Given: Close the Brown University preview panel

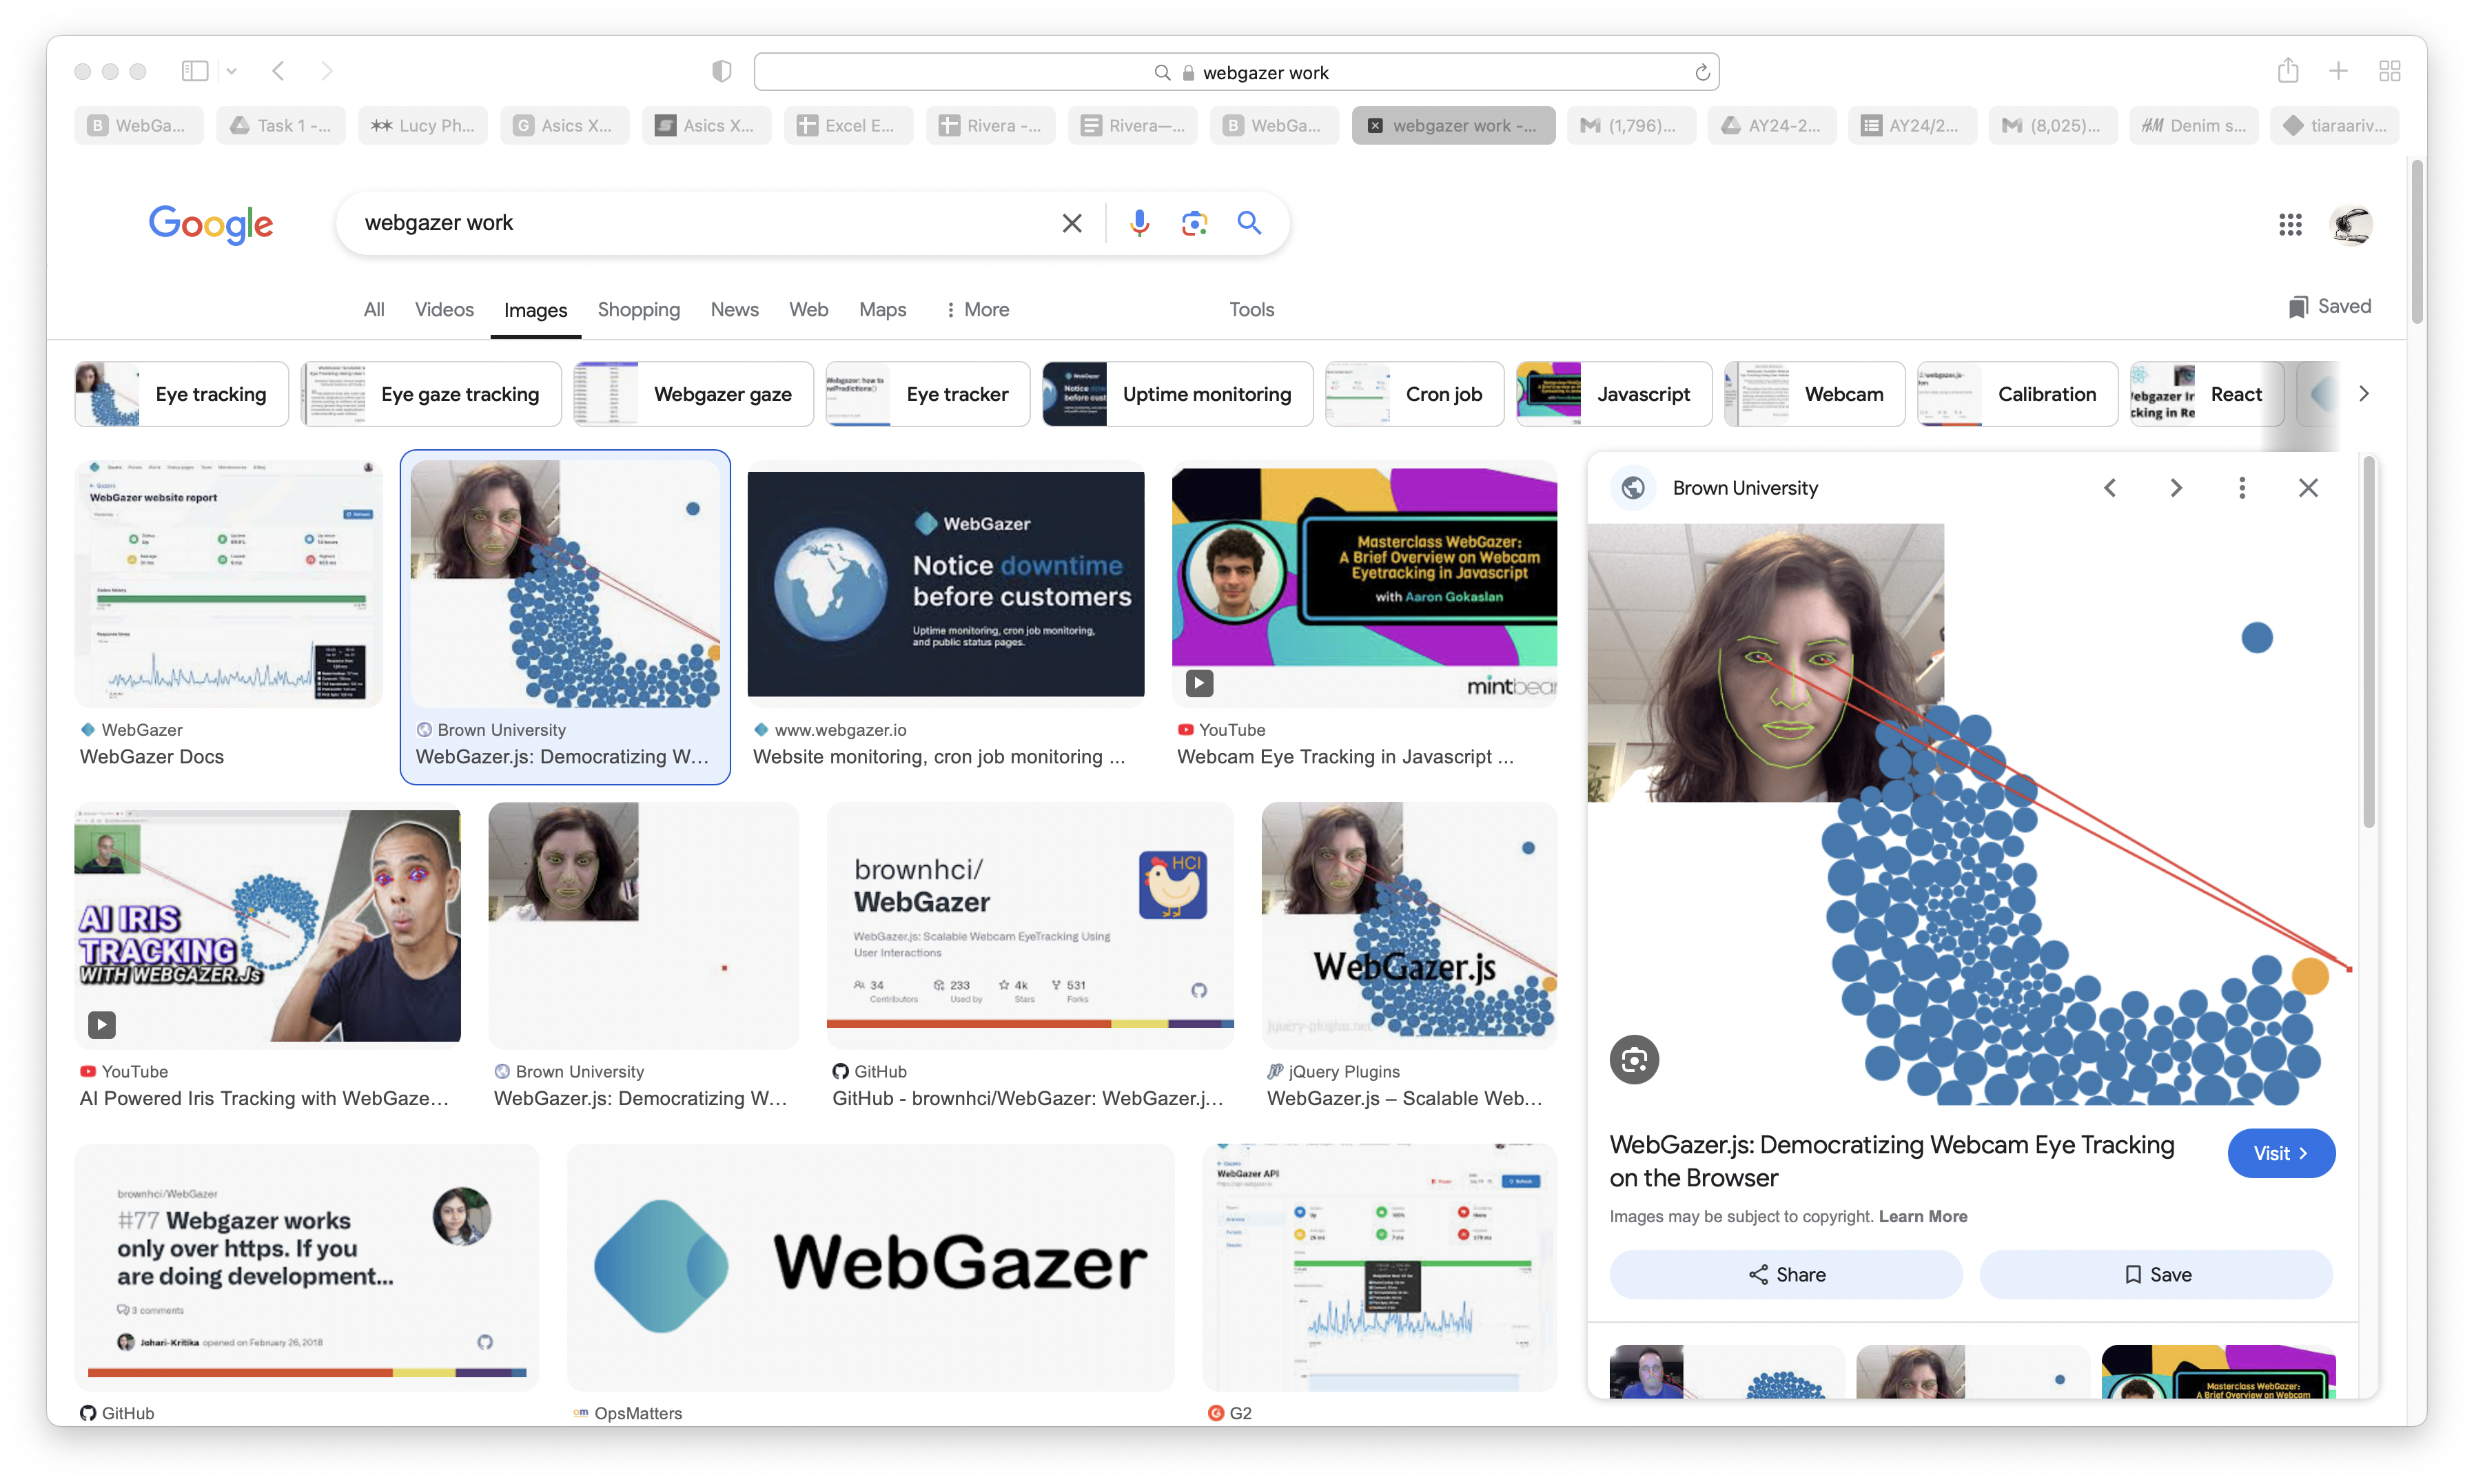Looking at the screenshot, I should click(x=2308, y=488).
